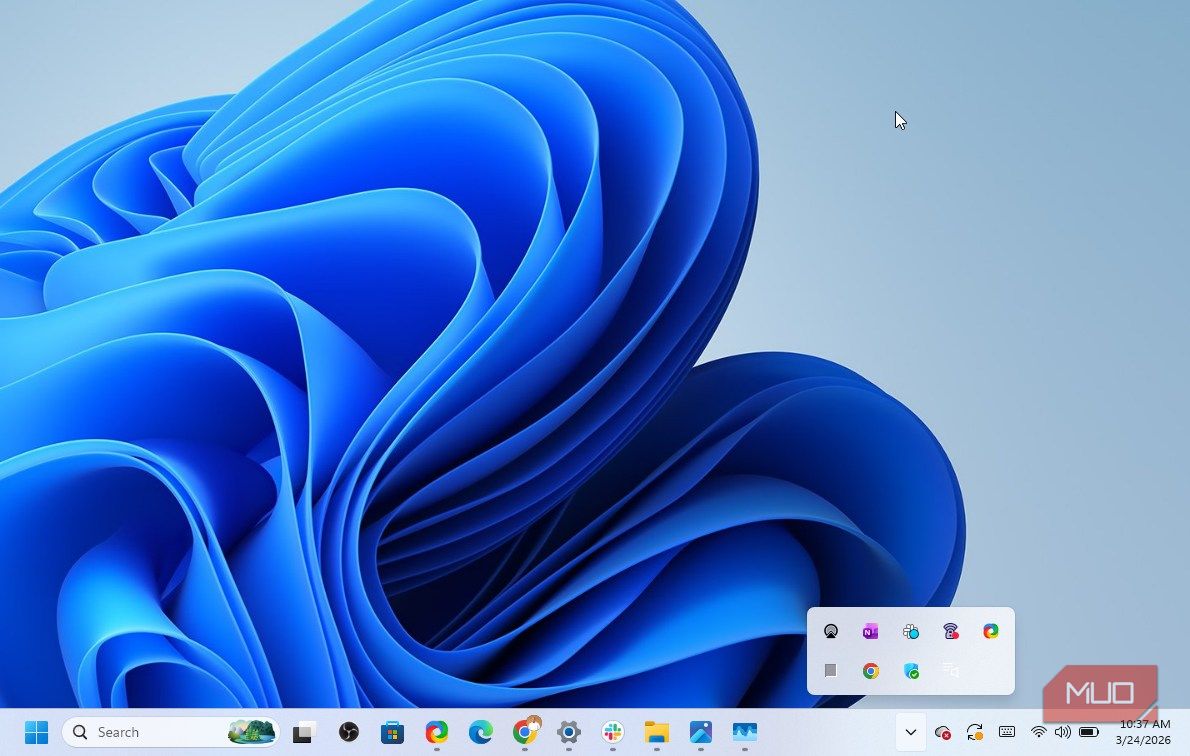Viewport: 1190px width, 756px height.
Task: Click the Chrome icon in overflow tray
Action: (x=870, y=671)
